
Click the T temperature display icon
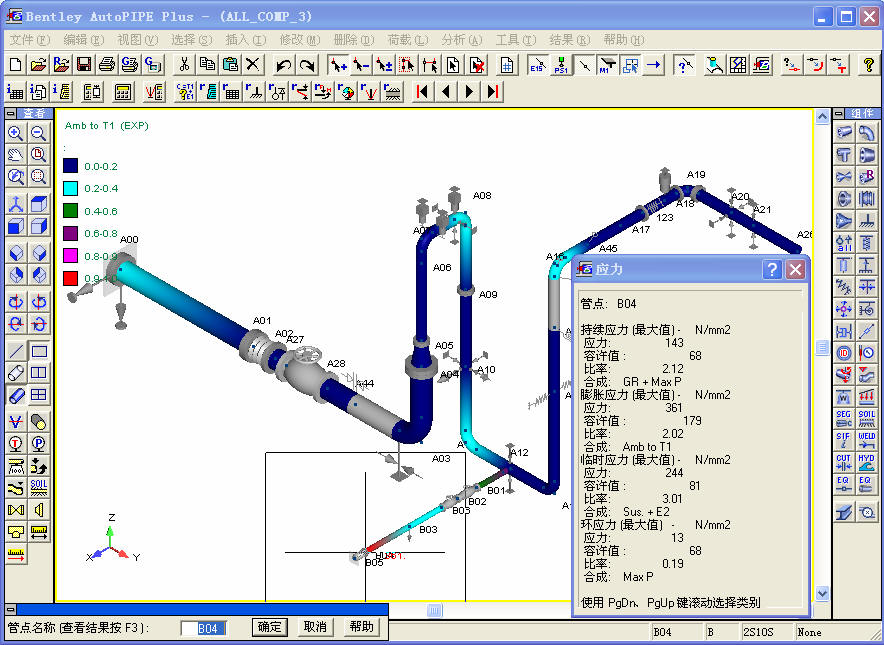click(x=16, y=444)
